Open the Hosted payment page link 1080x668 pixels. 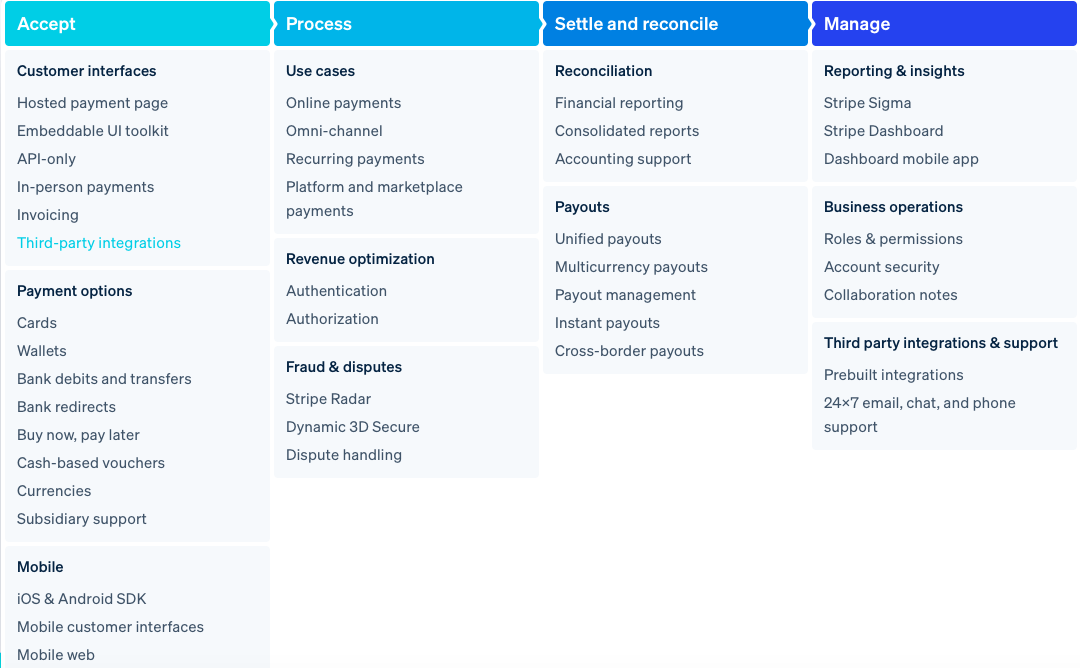pos(92,103)
